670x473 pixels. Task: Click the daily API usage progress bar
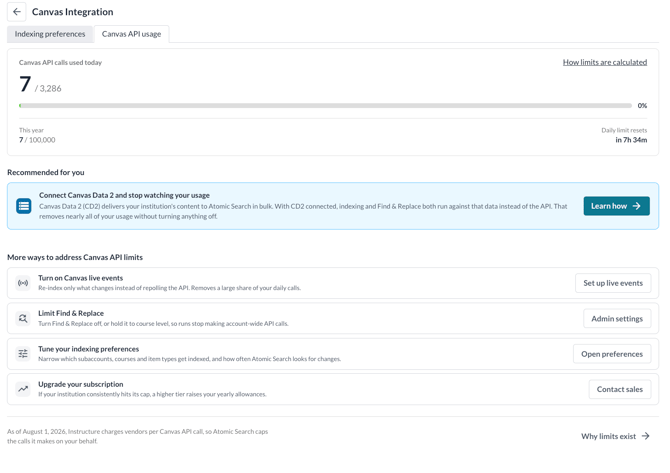(x=325, y=106)
